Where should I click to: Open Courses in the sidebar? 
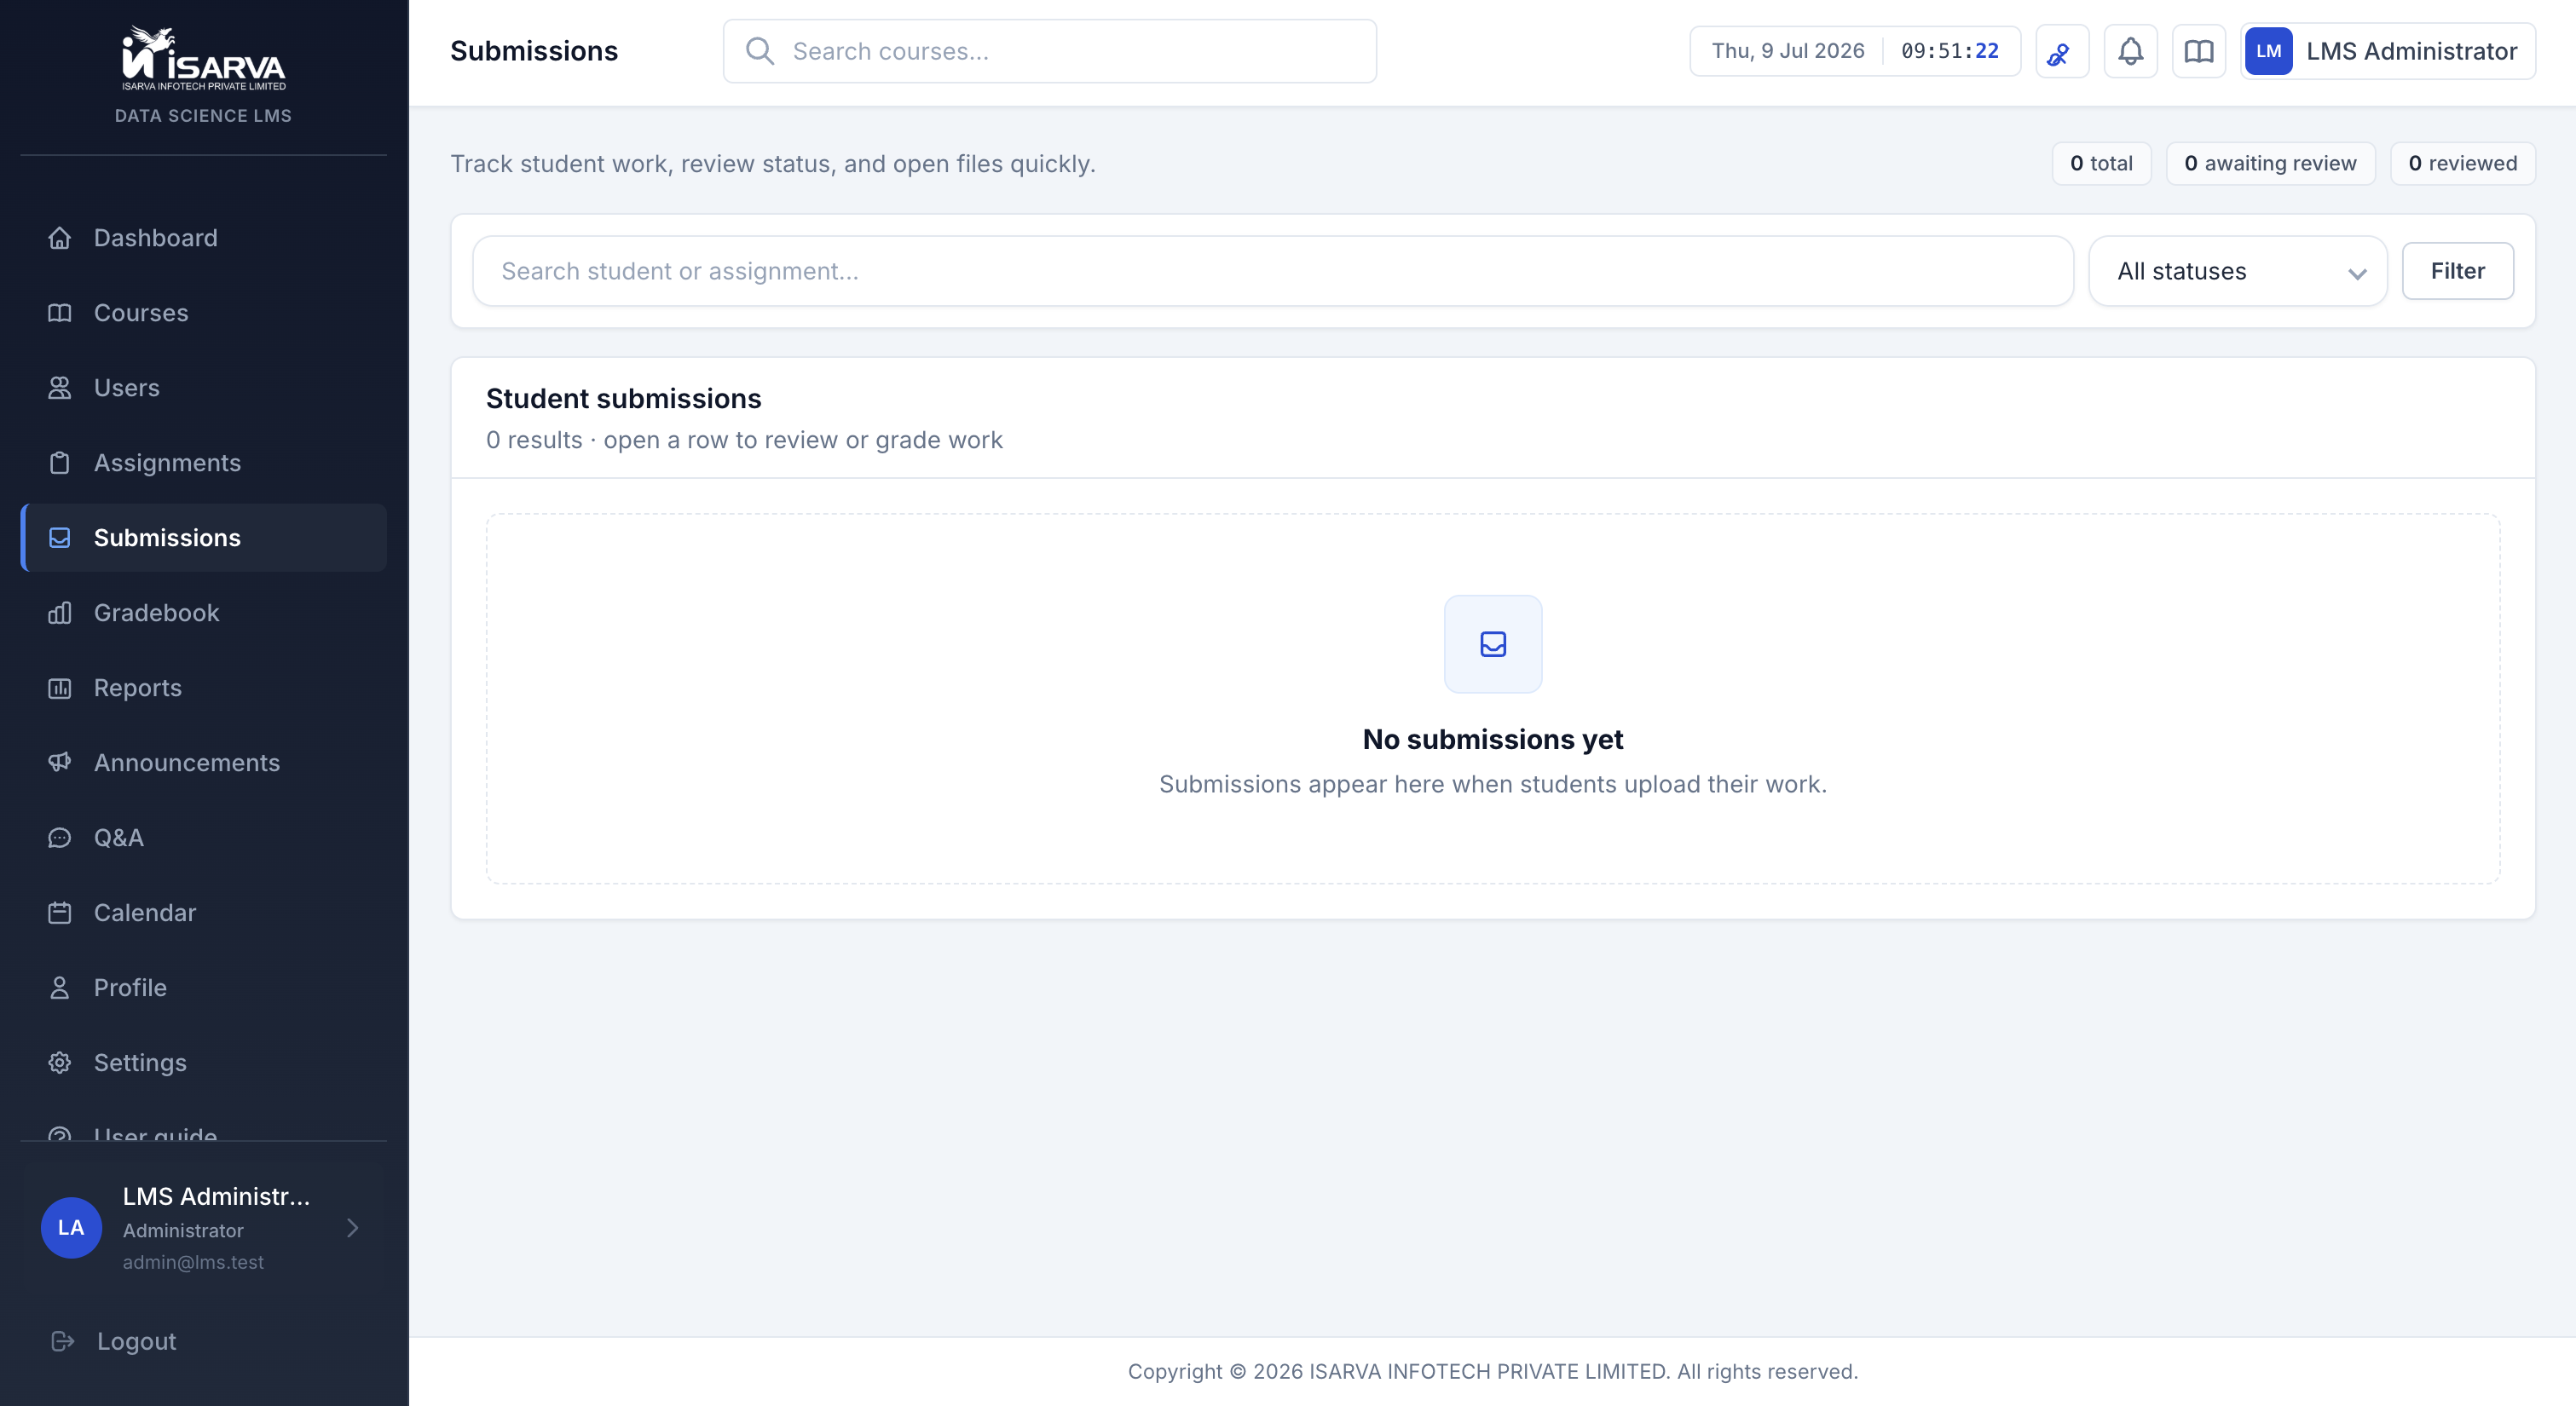click(204, 313)
